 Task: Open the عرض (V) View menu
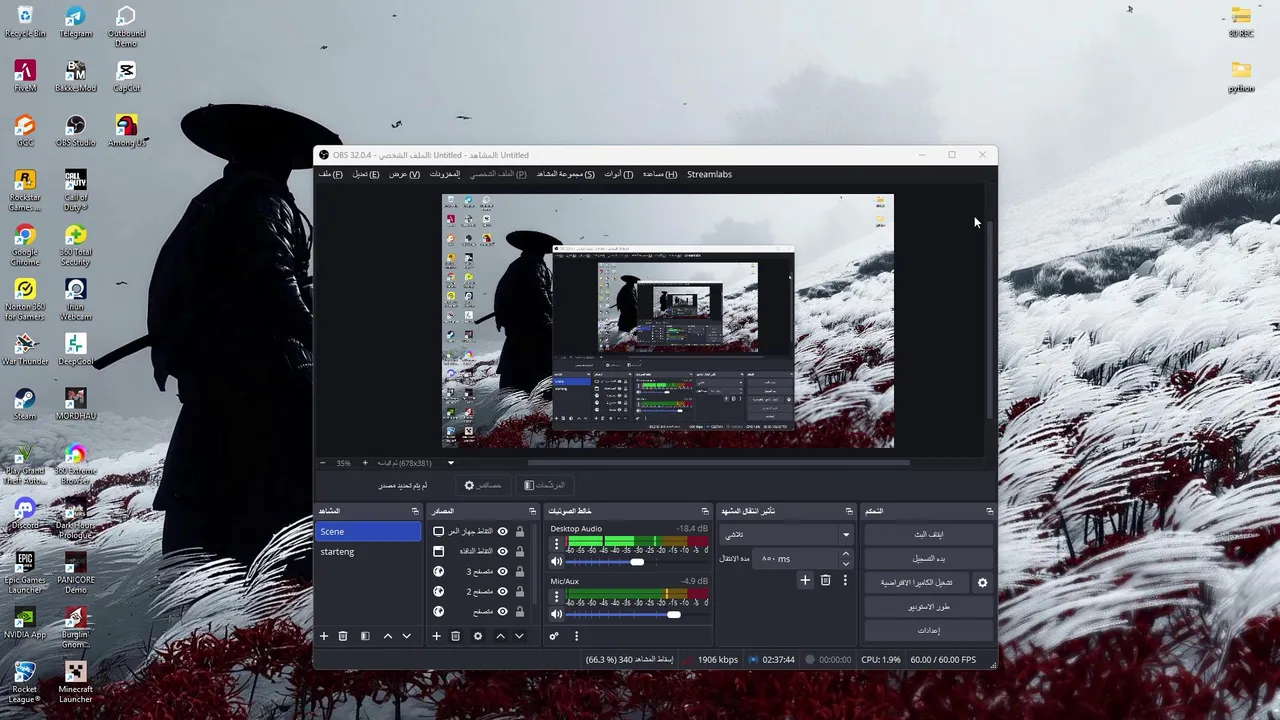[x=405, y=174]
